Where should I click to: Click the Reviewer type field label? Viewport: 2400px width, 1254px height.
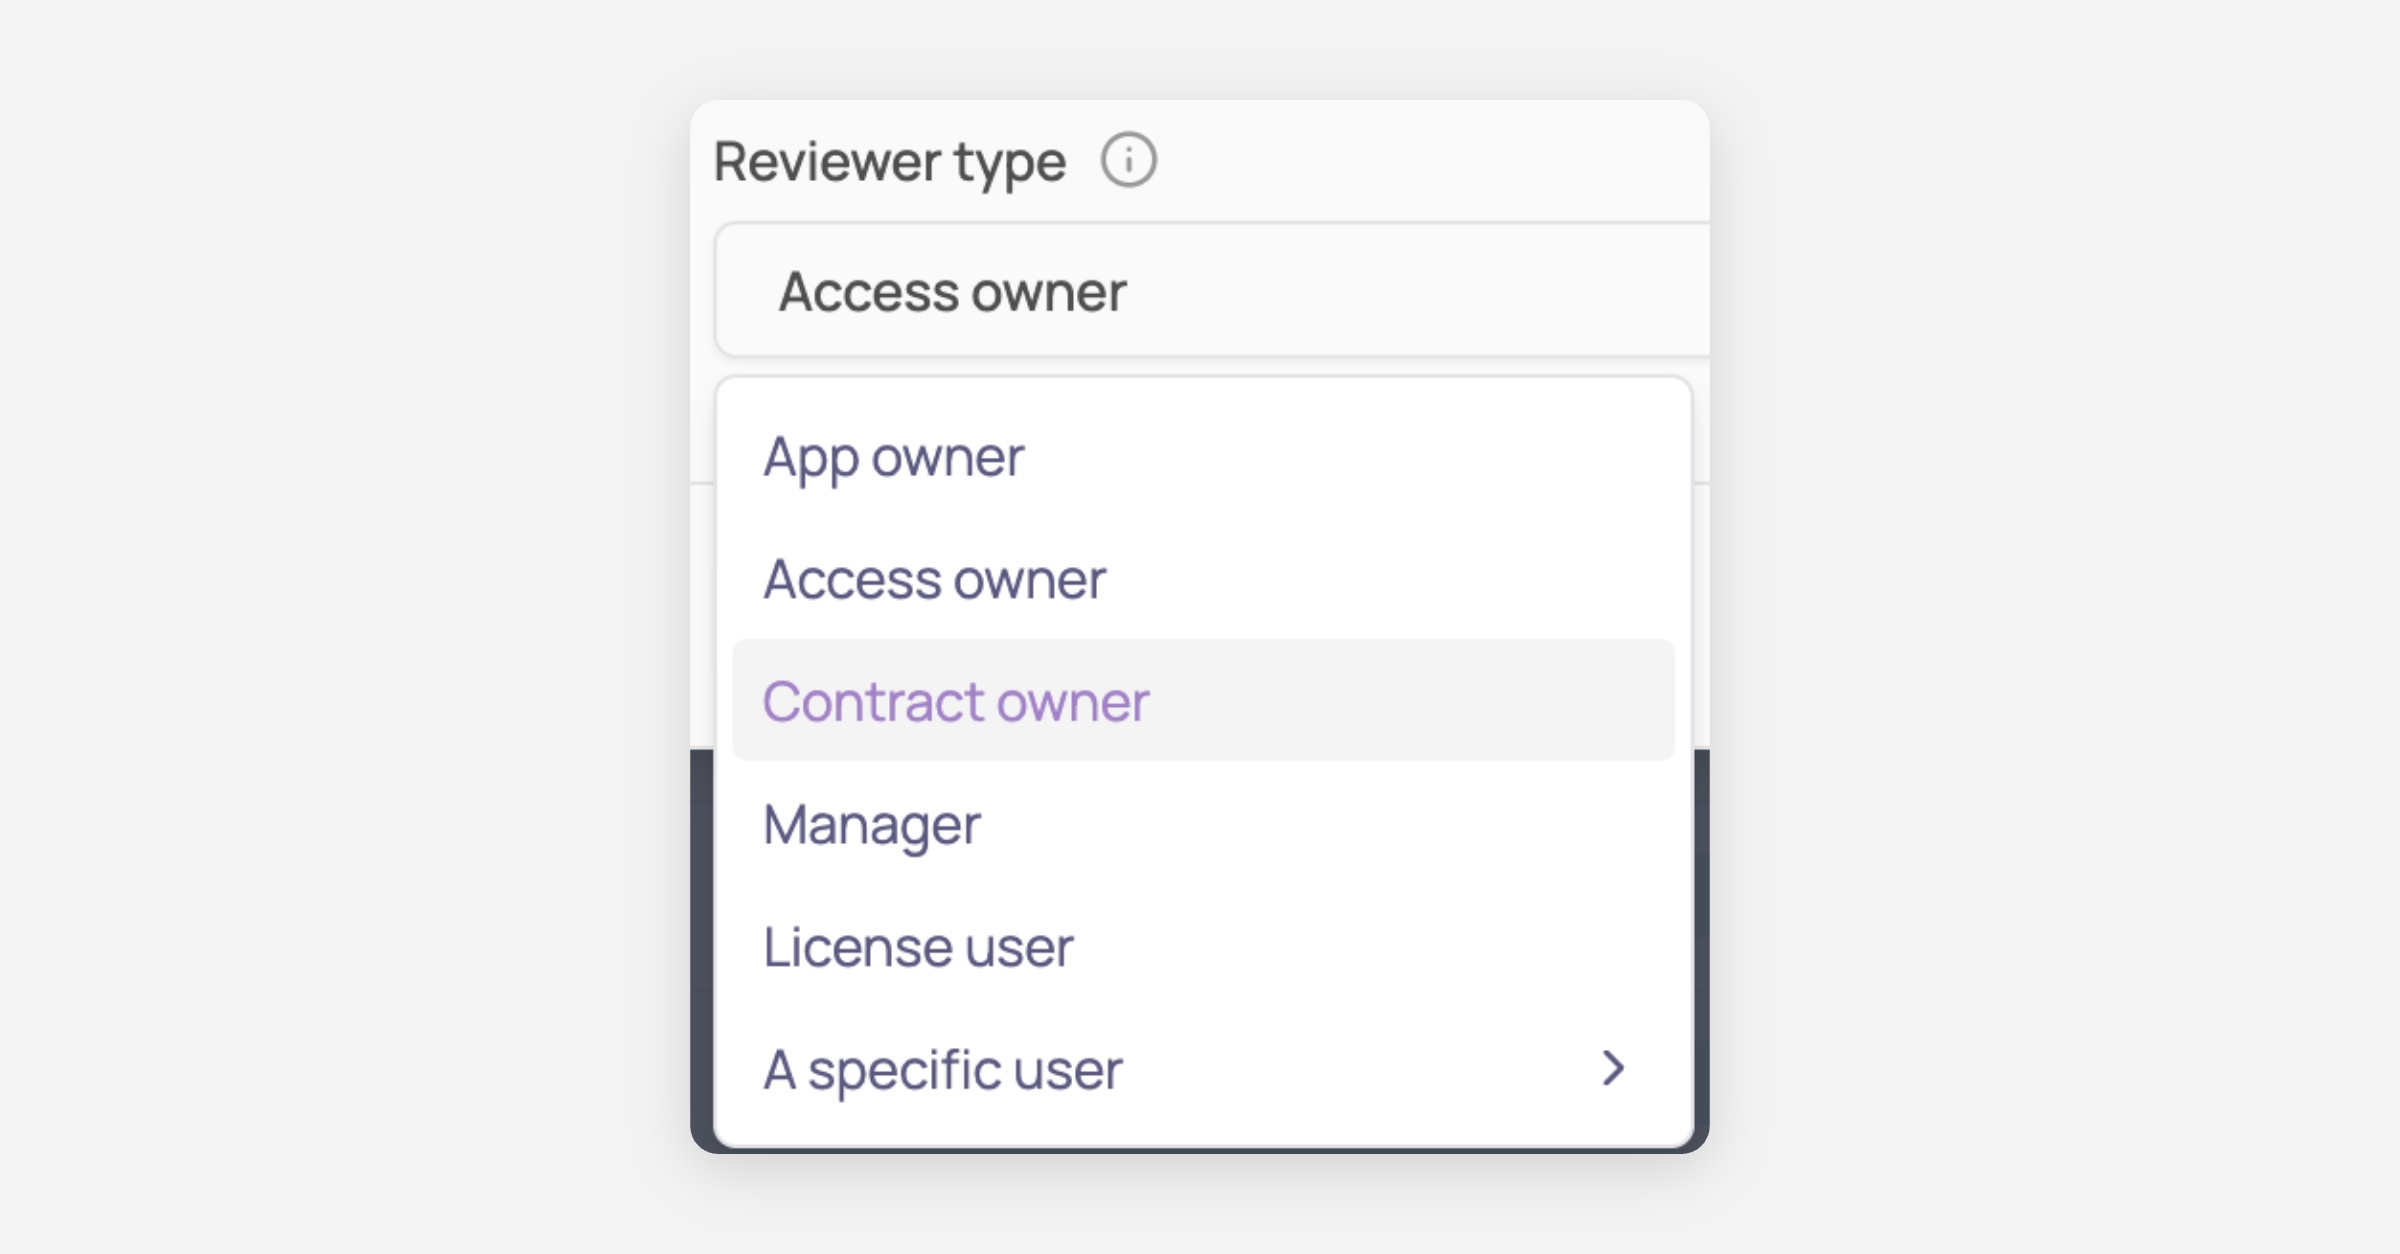point(889,162)
